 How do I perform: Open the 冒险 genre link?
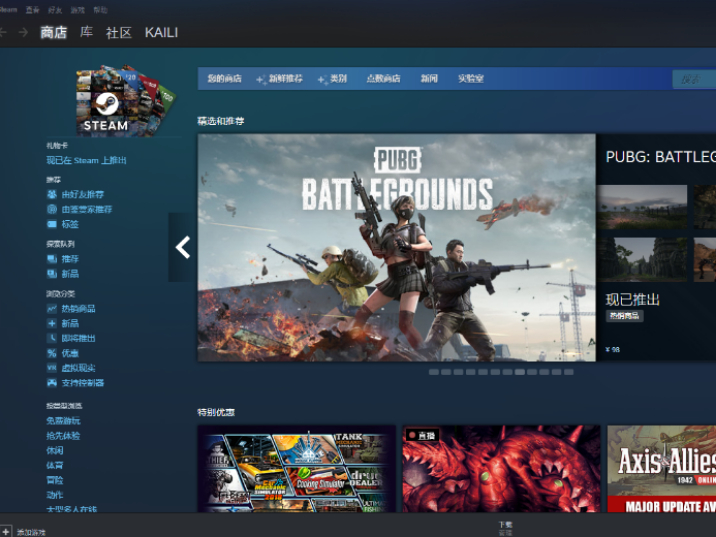point(55,480)
